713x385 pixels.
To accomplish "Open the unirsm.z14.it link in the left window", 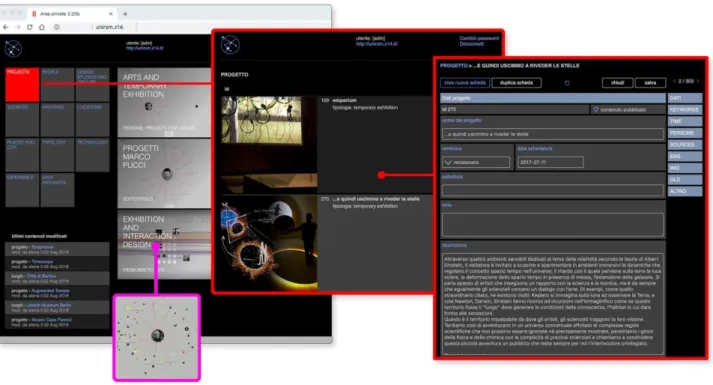I will (145, 48).
